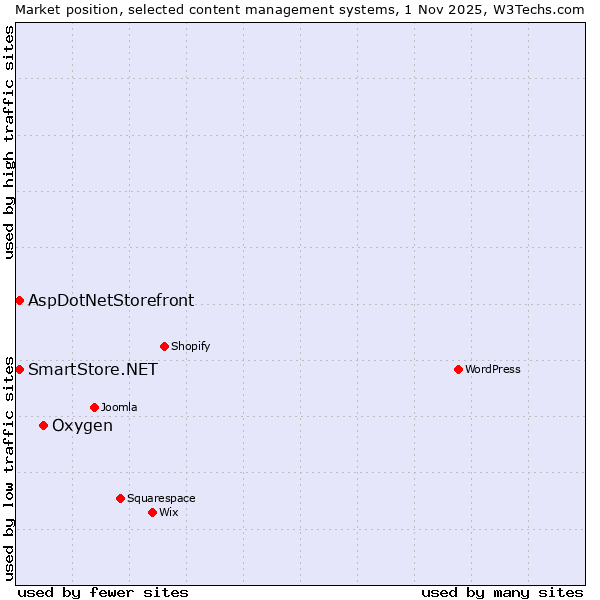Click the chart title mentioning W3Techs.com
Viewport: 600px width, 600px height.
click(300, 9)
